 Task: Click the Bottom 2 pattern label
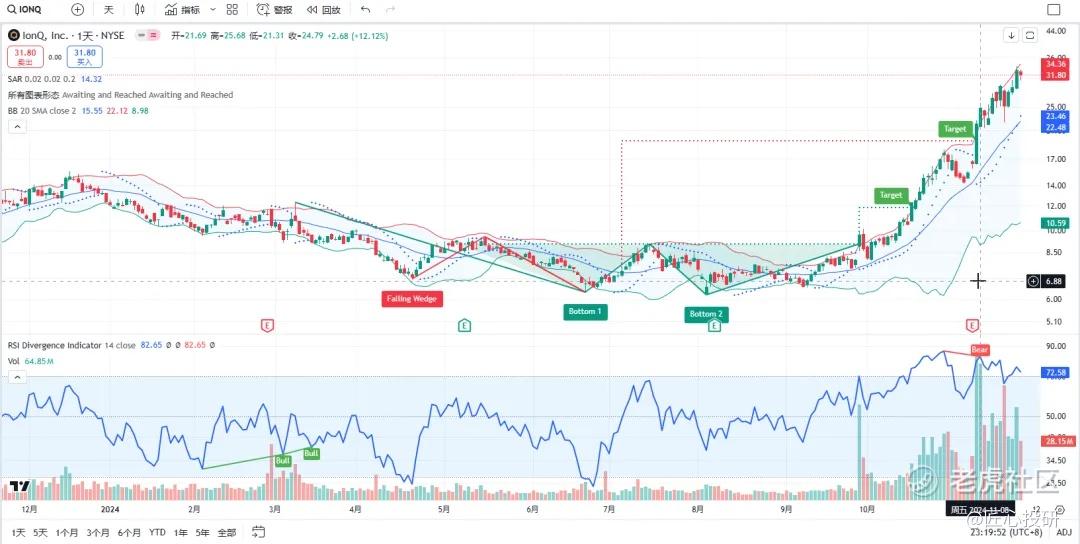[x=706, y=314]
